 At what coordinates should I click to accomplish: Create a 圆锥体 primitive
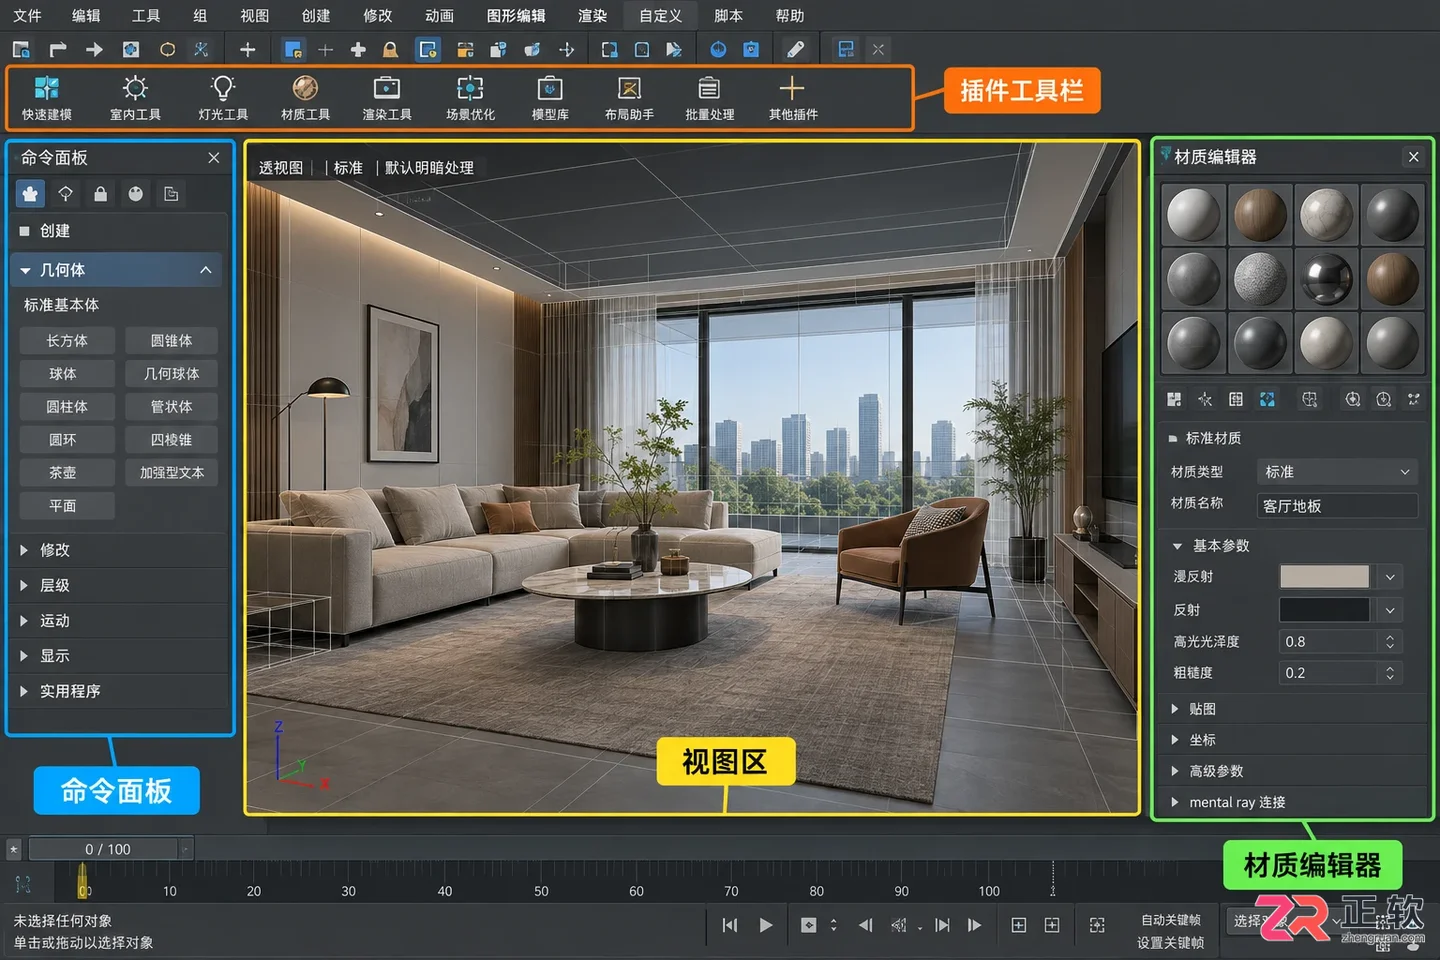(x=171, y=341)
